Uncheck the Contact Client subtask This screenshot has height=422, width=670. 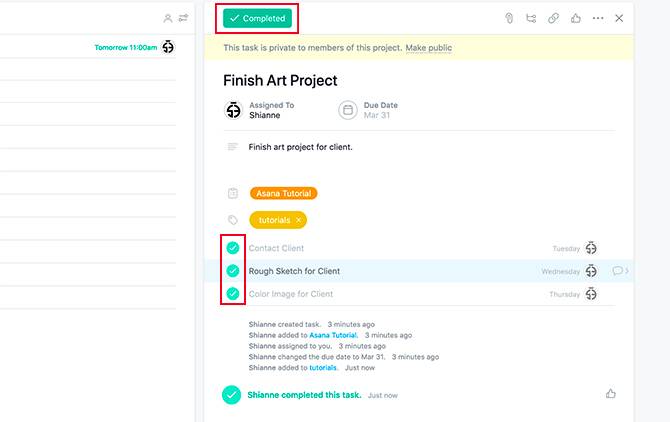232,248
